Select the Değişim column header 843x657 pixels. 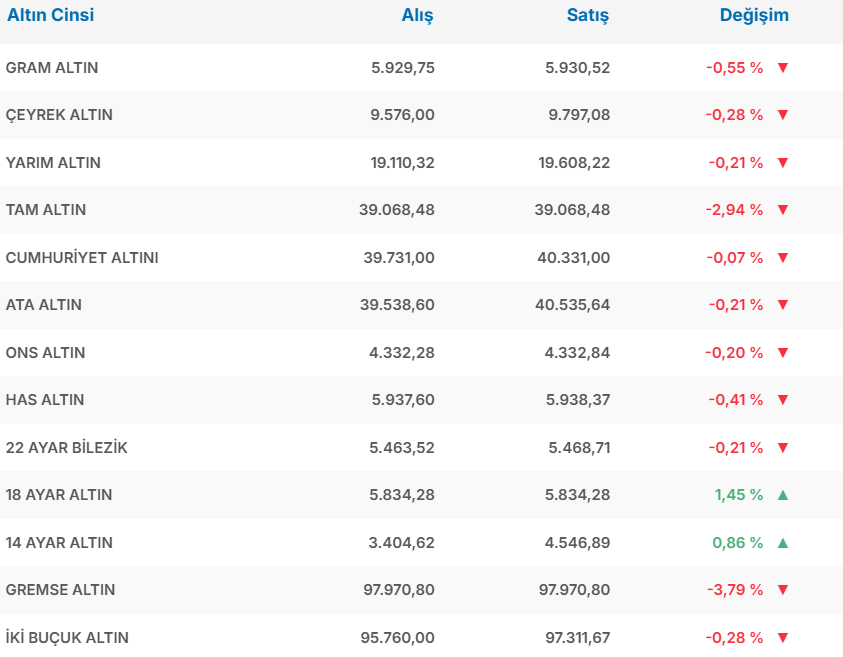click(x=754, y=16)
